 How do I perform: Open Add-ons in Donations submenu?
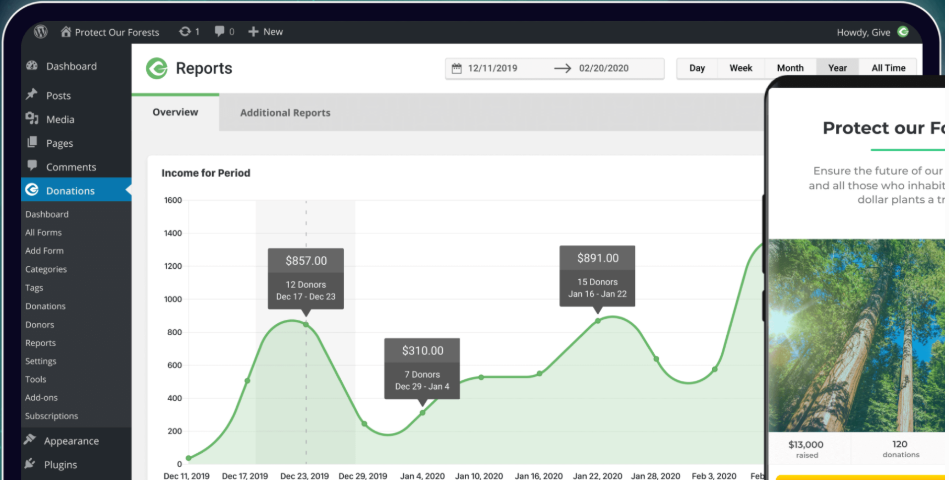coord(41,398)
